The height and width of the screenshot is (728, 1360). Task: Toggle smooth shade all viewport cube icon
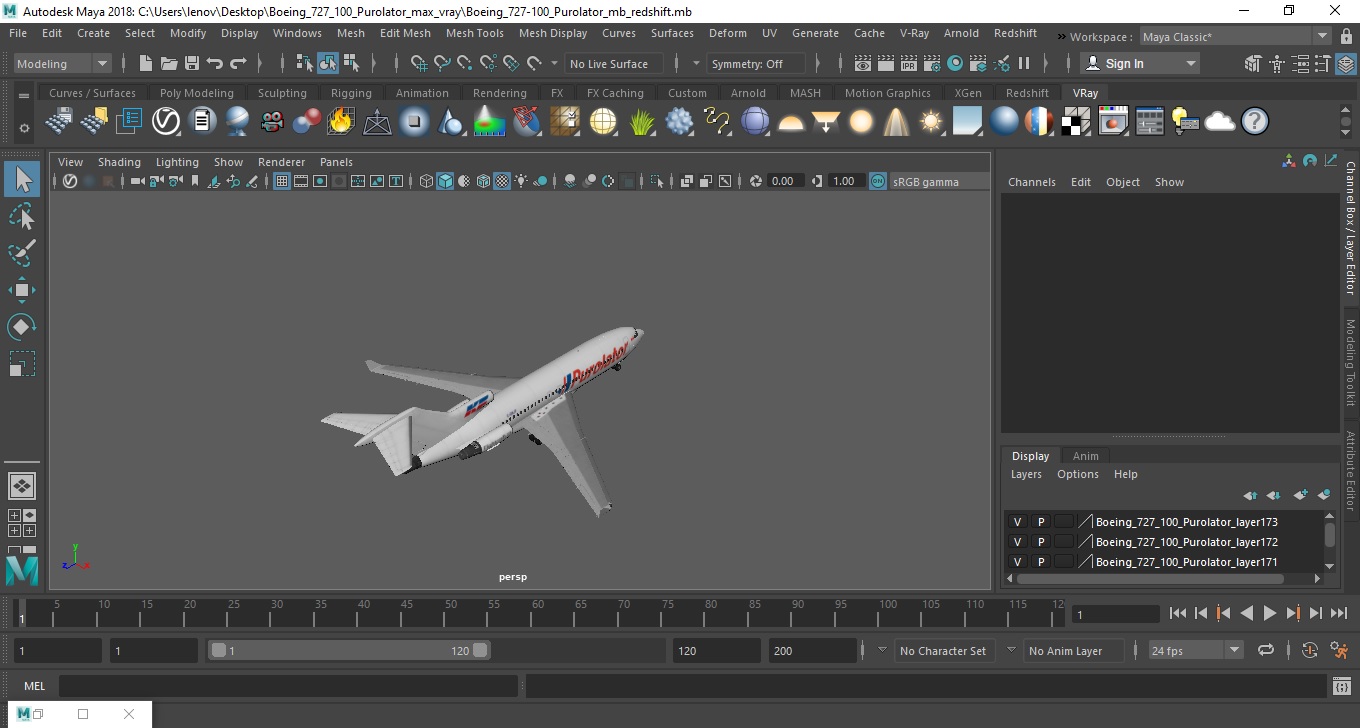(445, 181)
